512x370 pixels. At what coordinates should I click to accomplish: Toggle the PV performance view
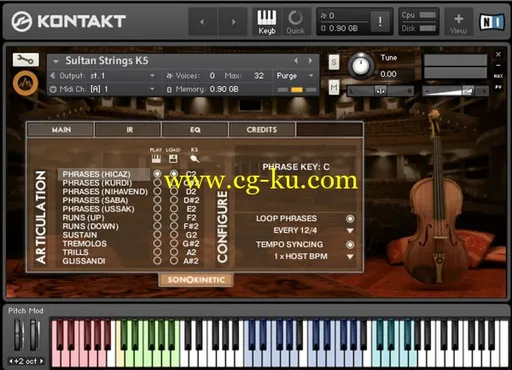click(x=498, y=87)
